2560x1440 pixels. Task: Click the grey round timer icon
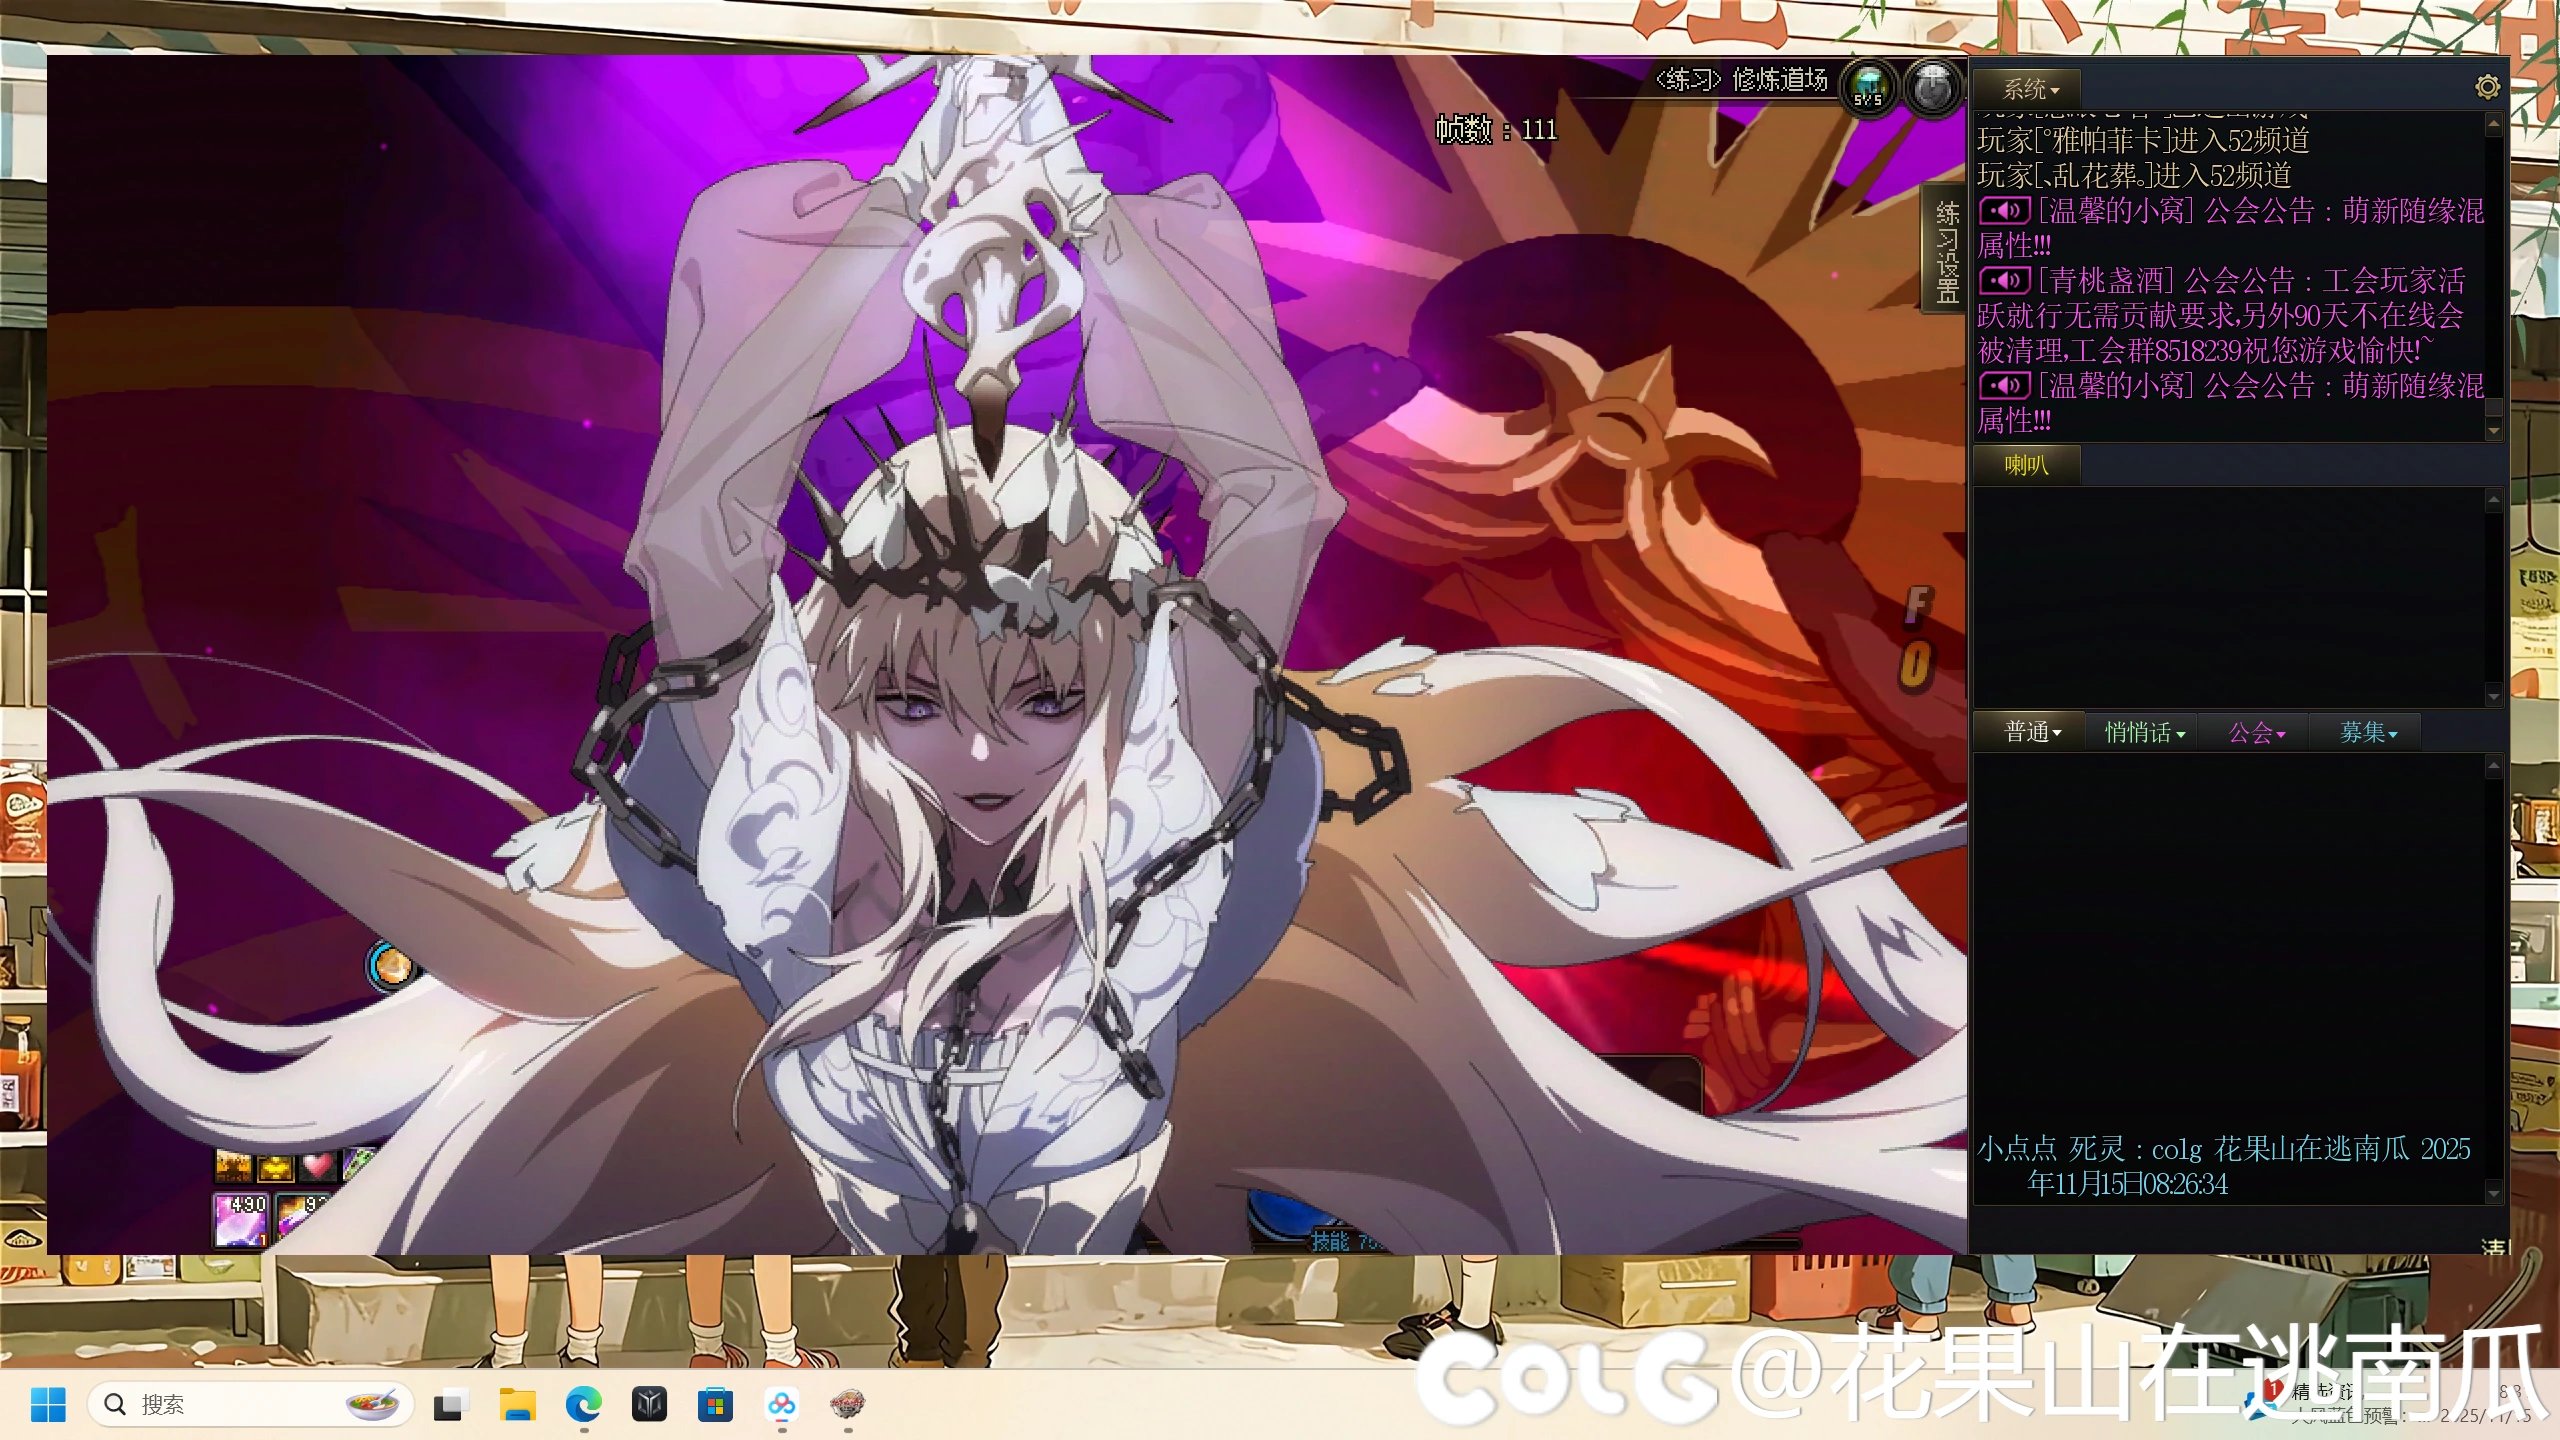tap(1932, 88)
